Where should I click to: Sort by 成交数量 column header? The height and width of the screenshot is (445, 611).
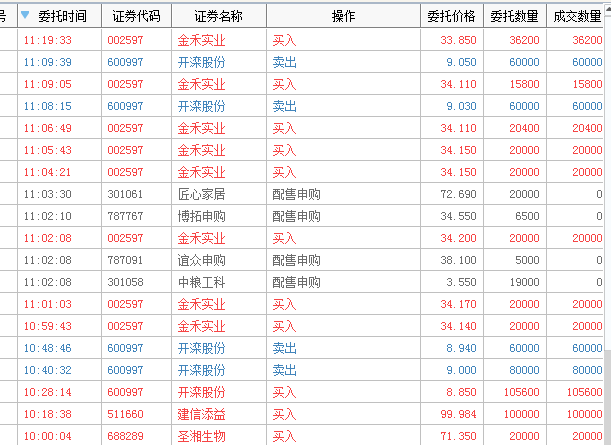pos(577,16)
